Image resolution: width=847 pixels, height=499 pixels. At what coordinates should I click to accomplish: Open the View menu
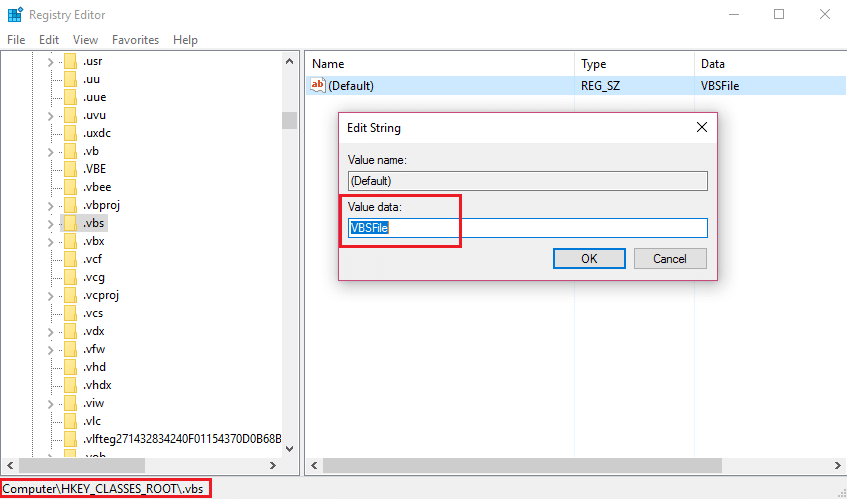[x=85, y=40]
